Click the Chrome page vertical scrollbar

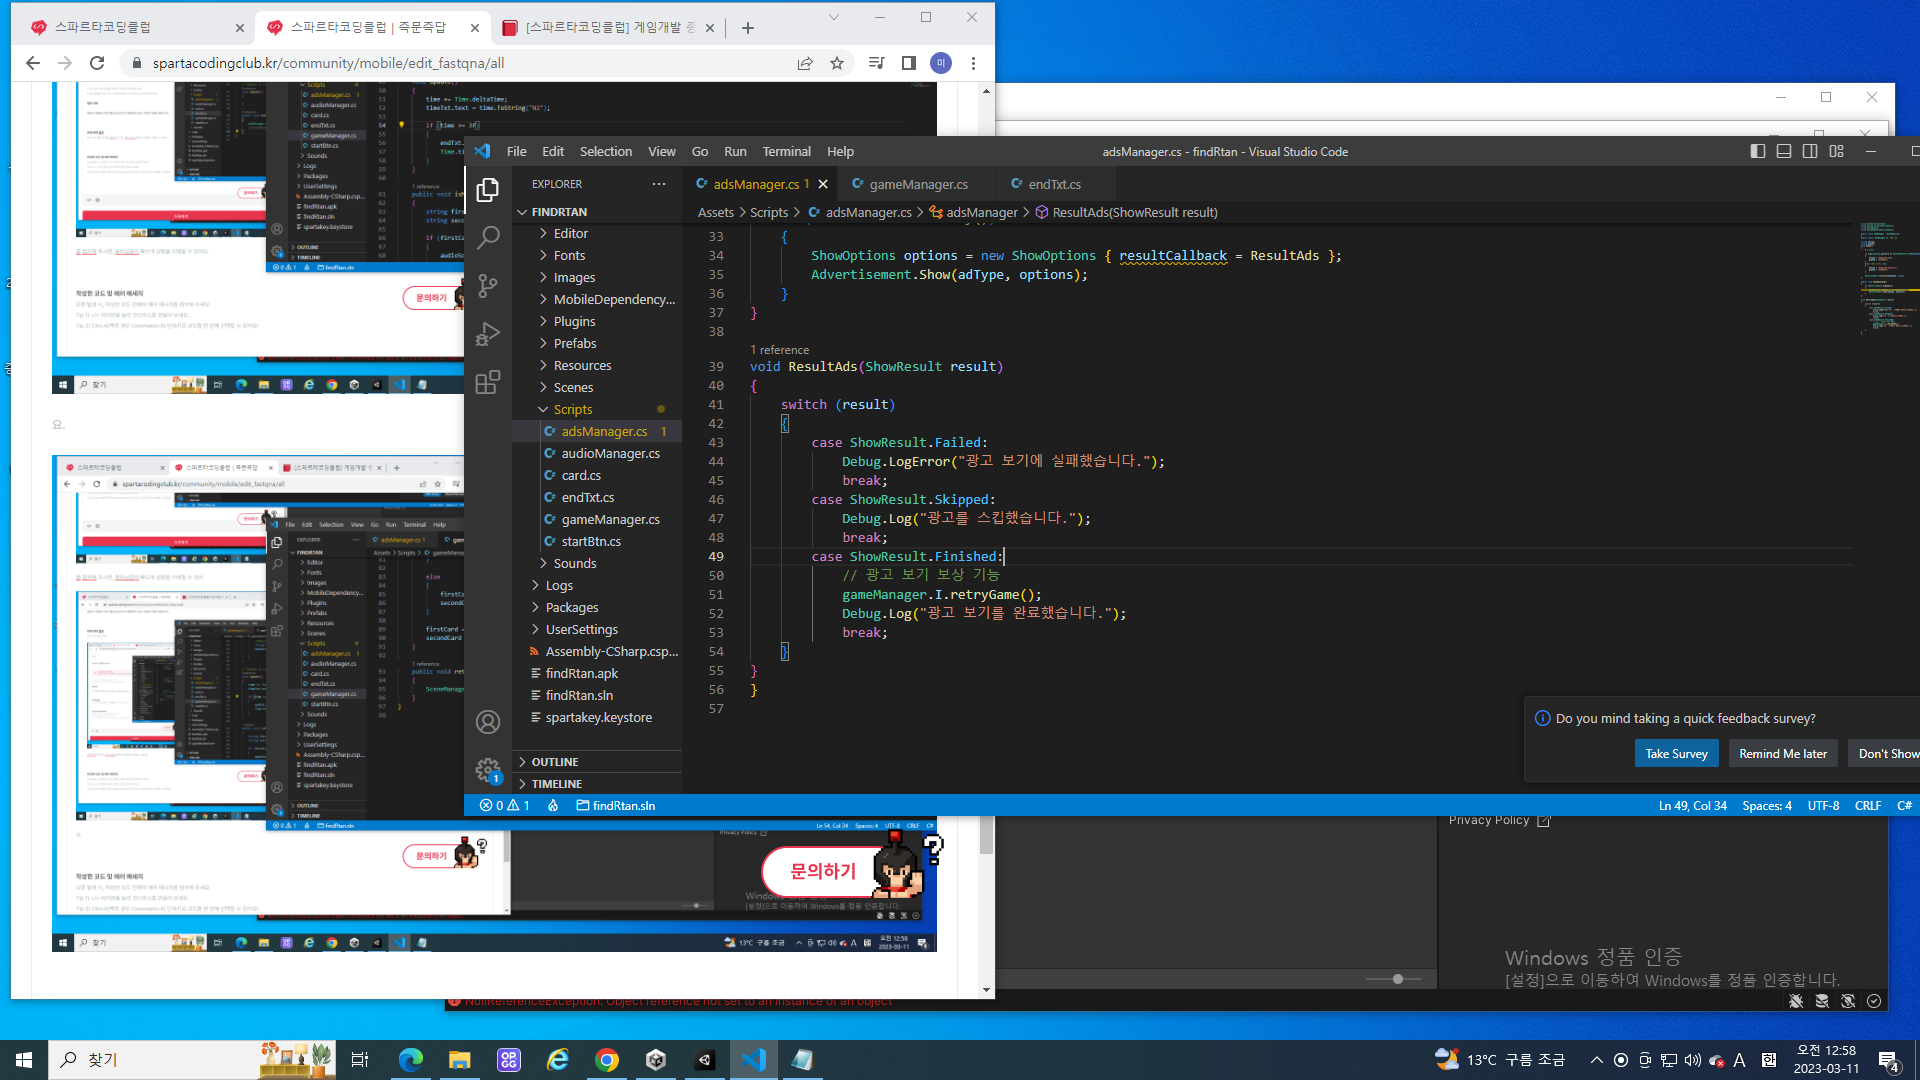point(986,837)
